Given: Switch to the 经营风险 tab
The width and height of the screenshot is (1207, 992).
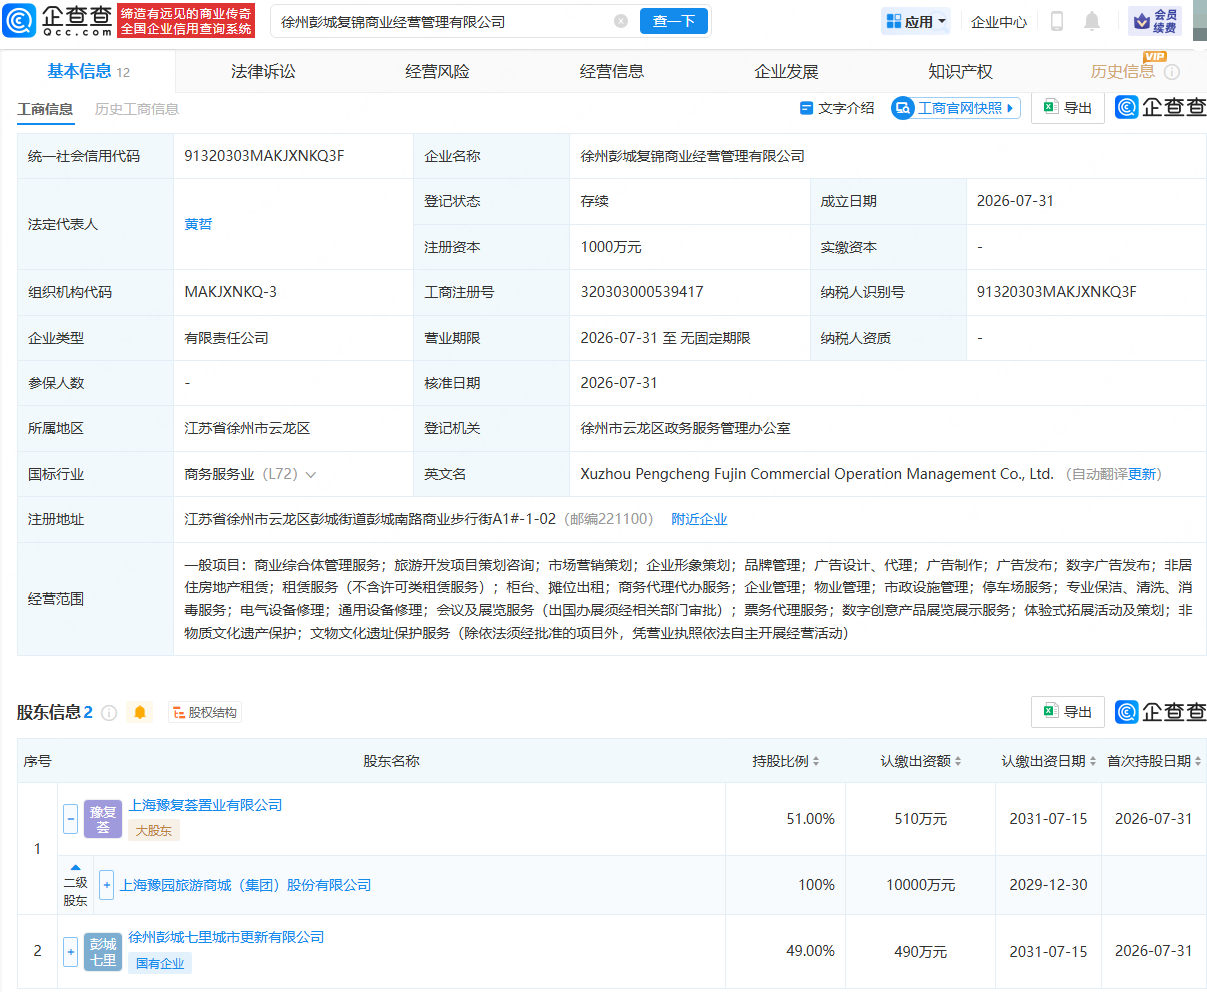Looking at the screenshot, I should (437, 71).
